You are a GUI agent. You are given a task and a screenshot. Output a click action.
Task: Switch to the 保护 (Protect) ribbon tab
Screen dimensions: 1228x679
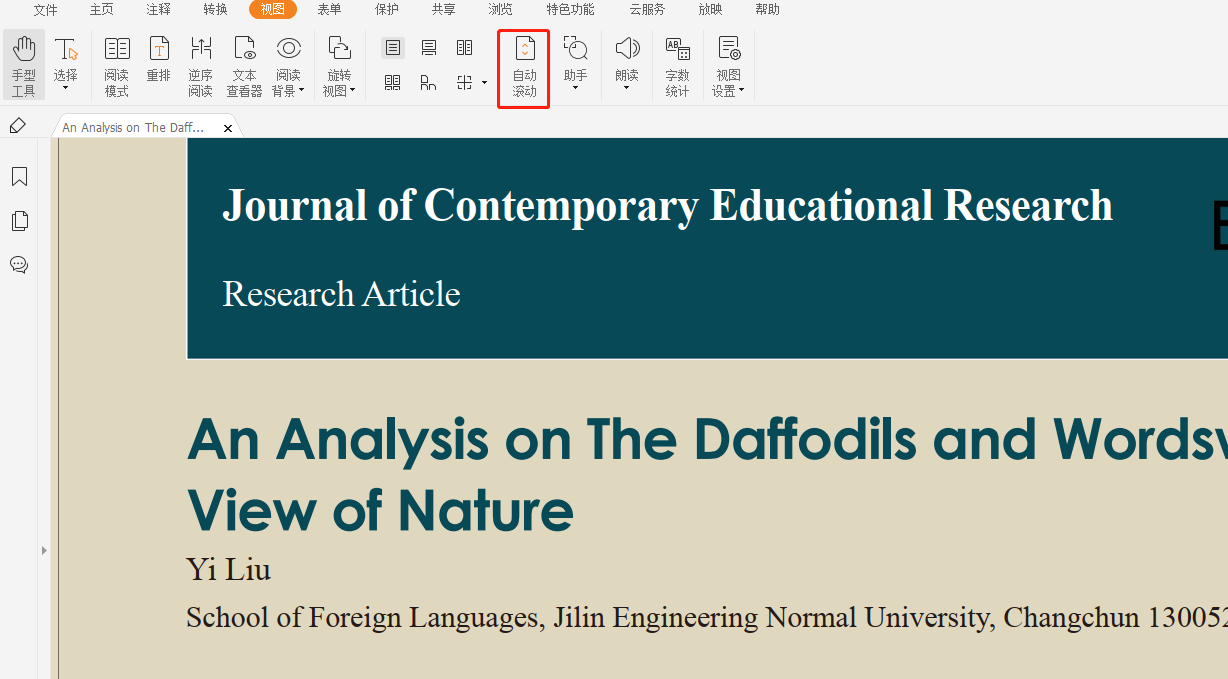click(386, 10)
